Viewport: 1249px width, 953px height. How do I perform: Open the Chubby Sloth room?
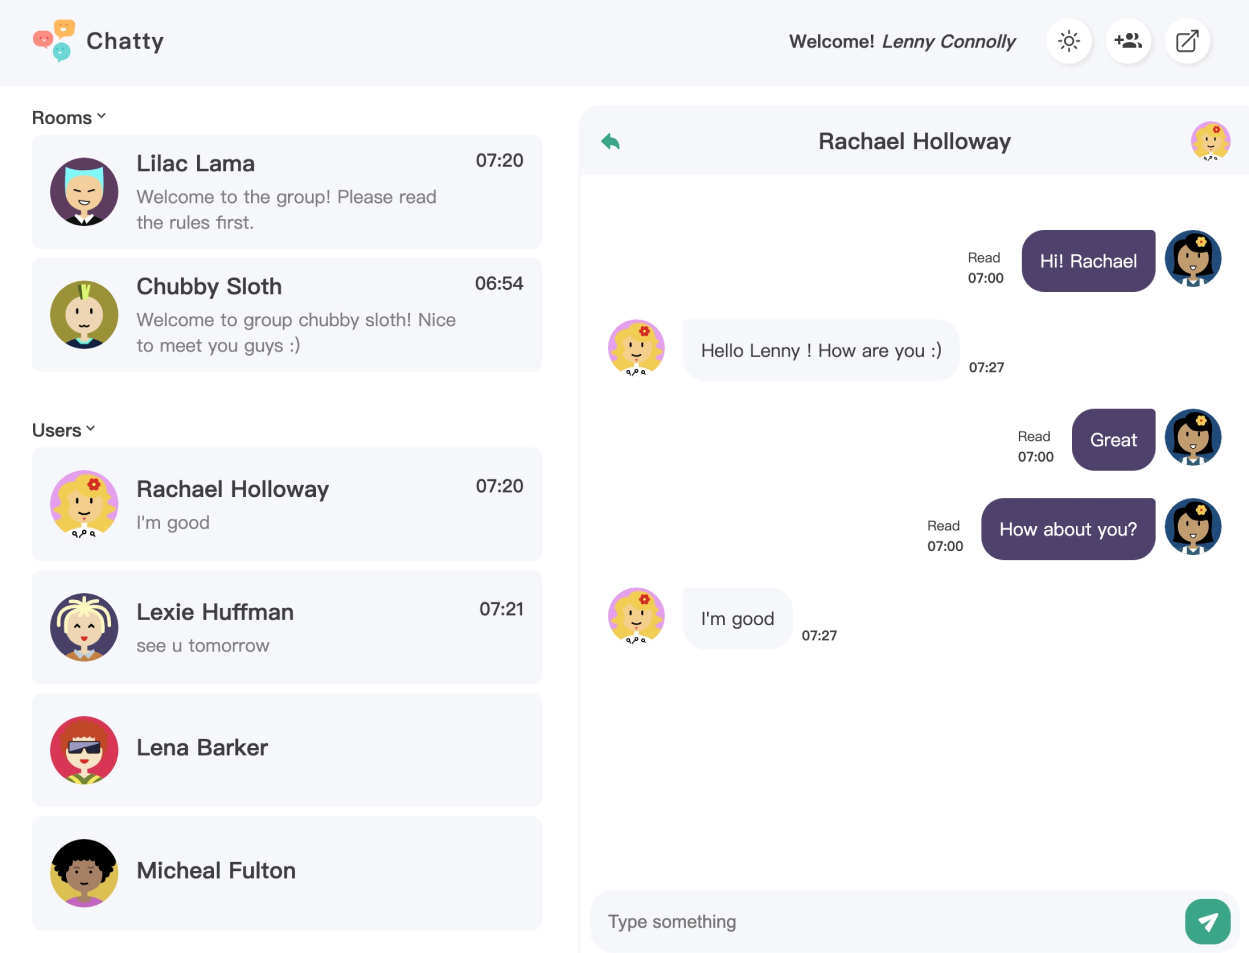point(287,315)
